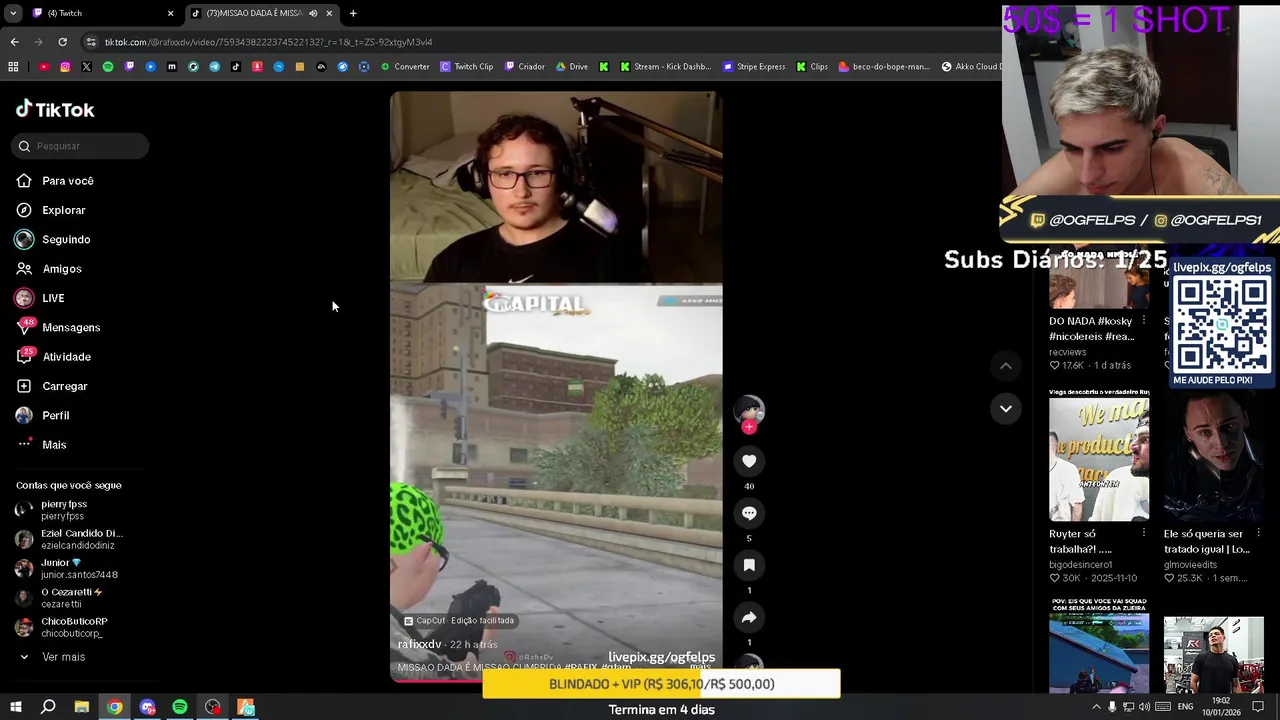
Task: Select the MISSAO DADA TikTok tab
Action: point(253,13)
